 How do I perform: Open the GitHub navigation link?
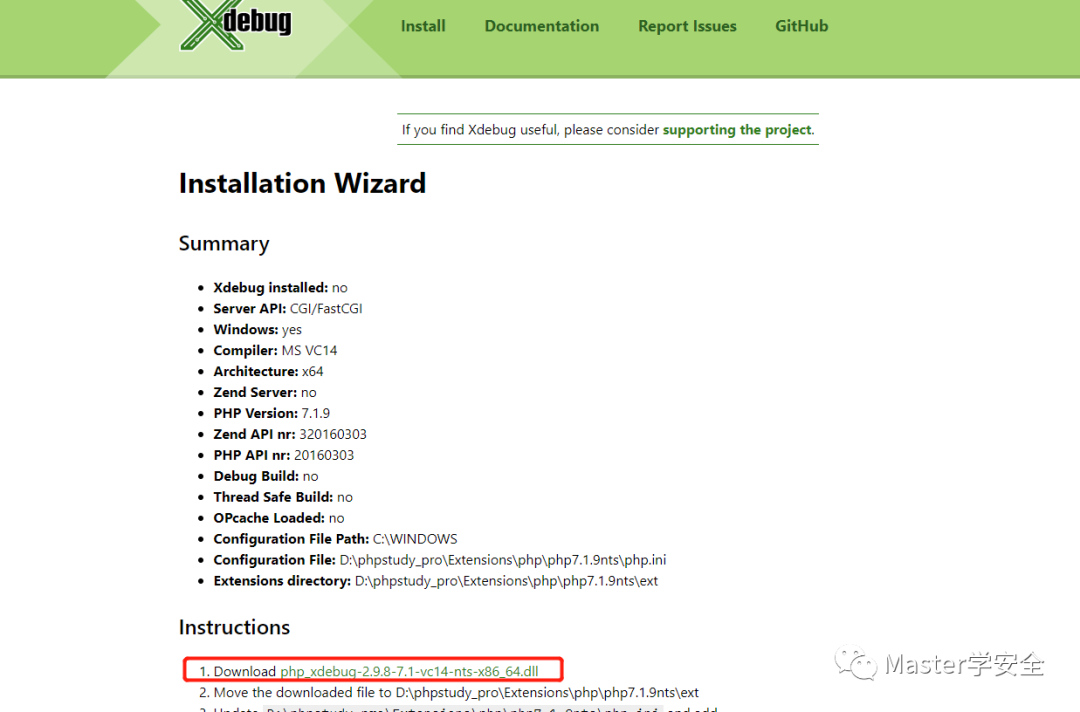801,26
